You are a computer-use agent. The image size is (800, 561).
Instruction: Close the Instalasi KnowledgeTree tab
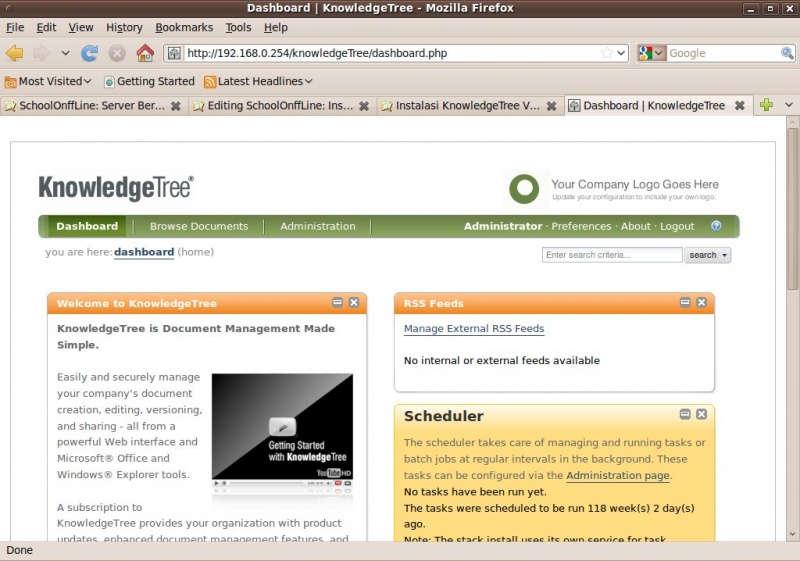coord(552,106)
